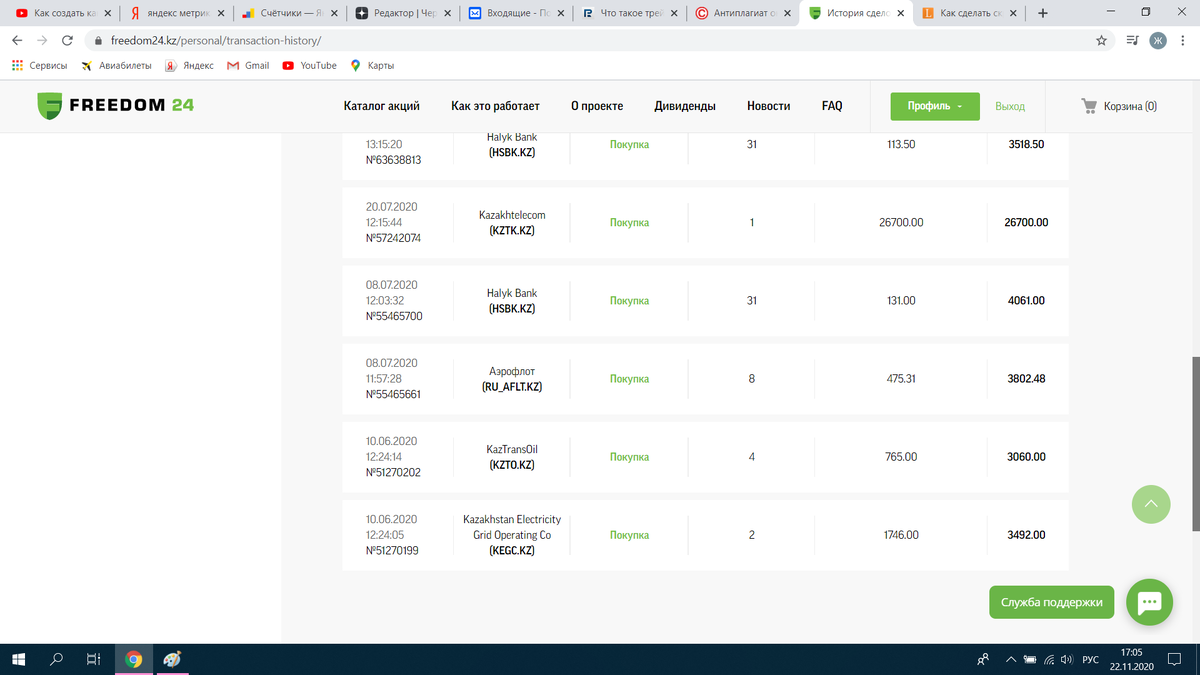Open volume control in system tray
Image resolution: width=1200 pixels, height=675 pixels.
click(x=1067, y=660)
